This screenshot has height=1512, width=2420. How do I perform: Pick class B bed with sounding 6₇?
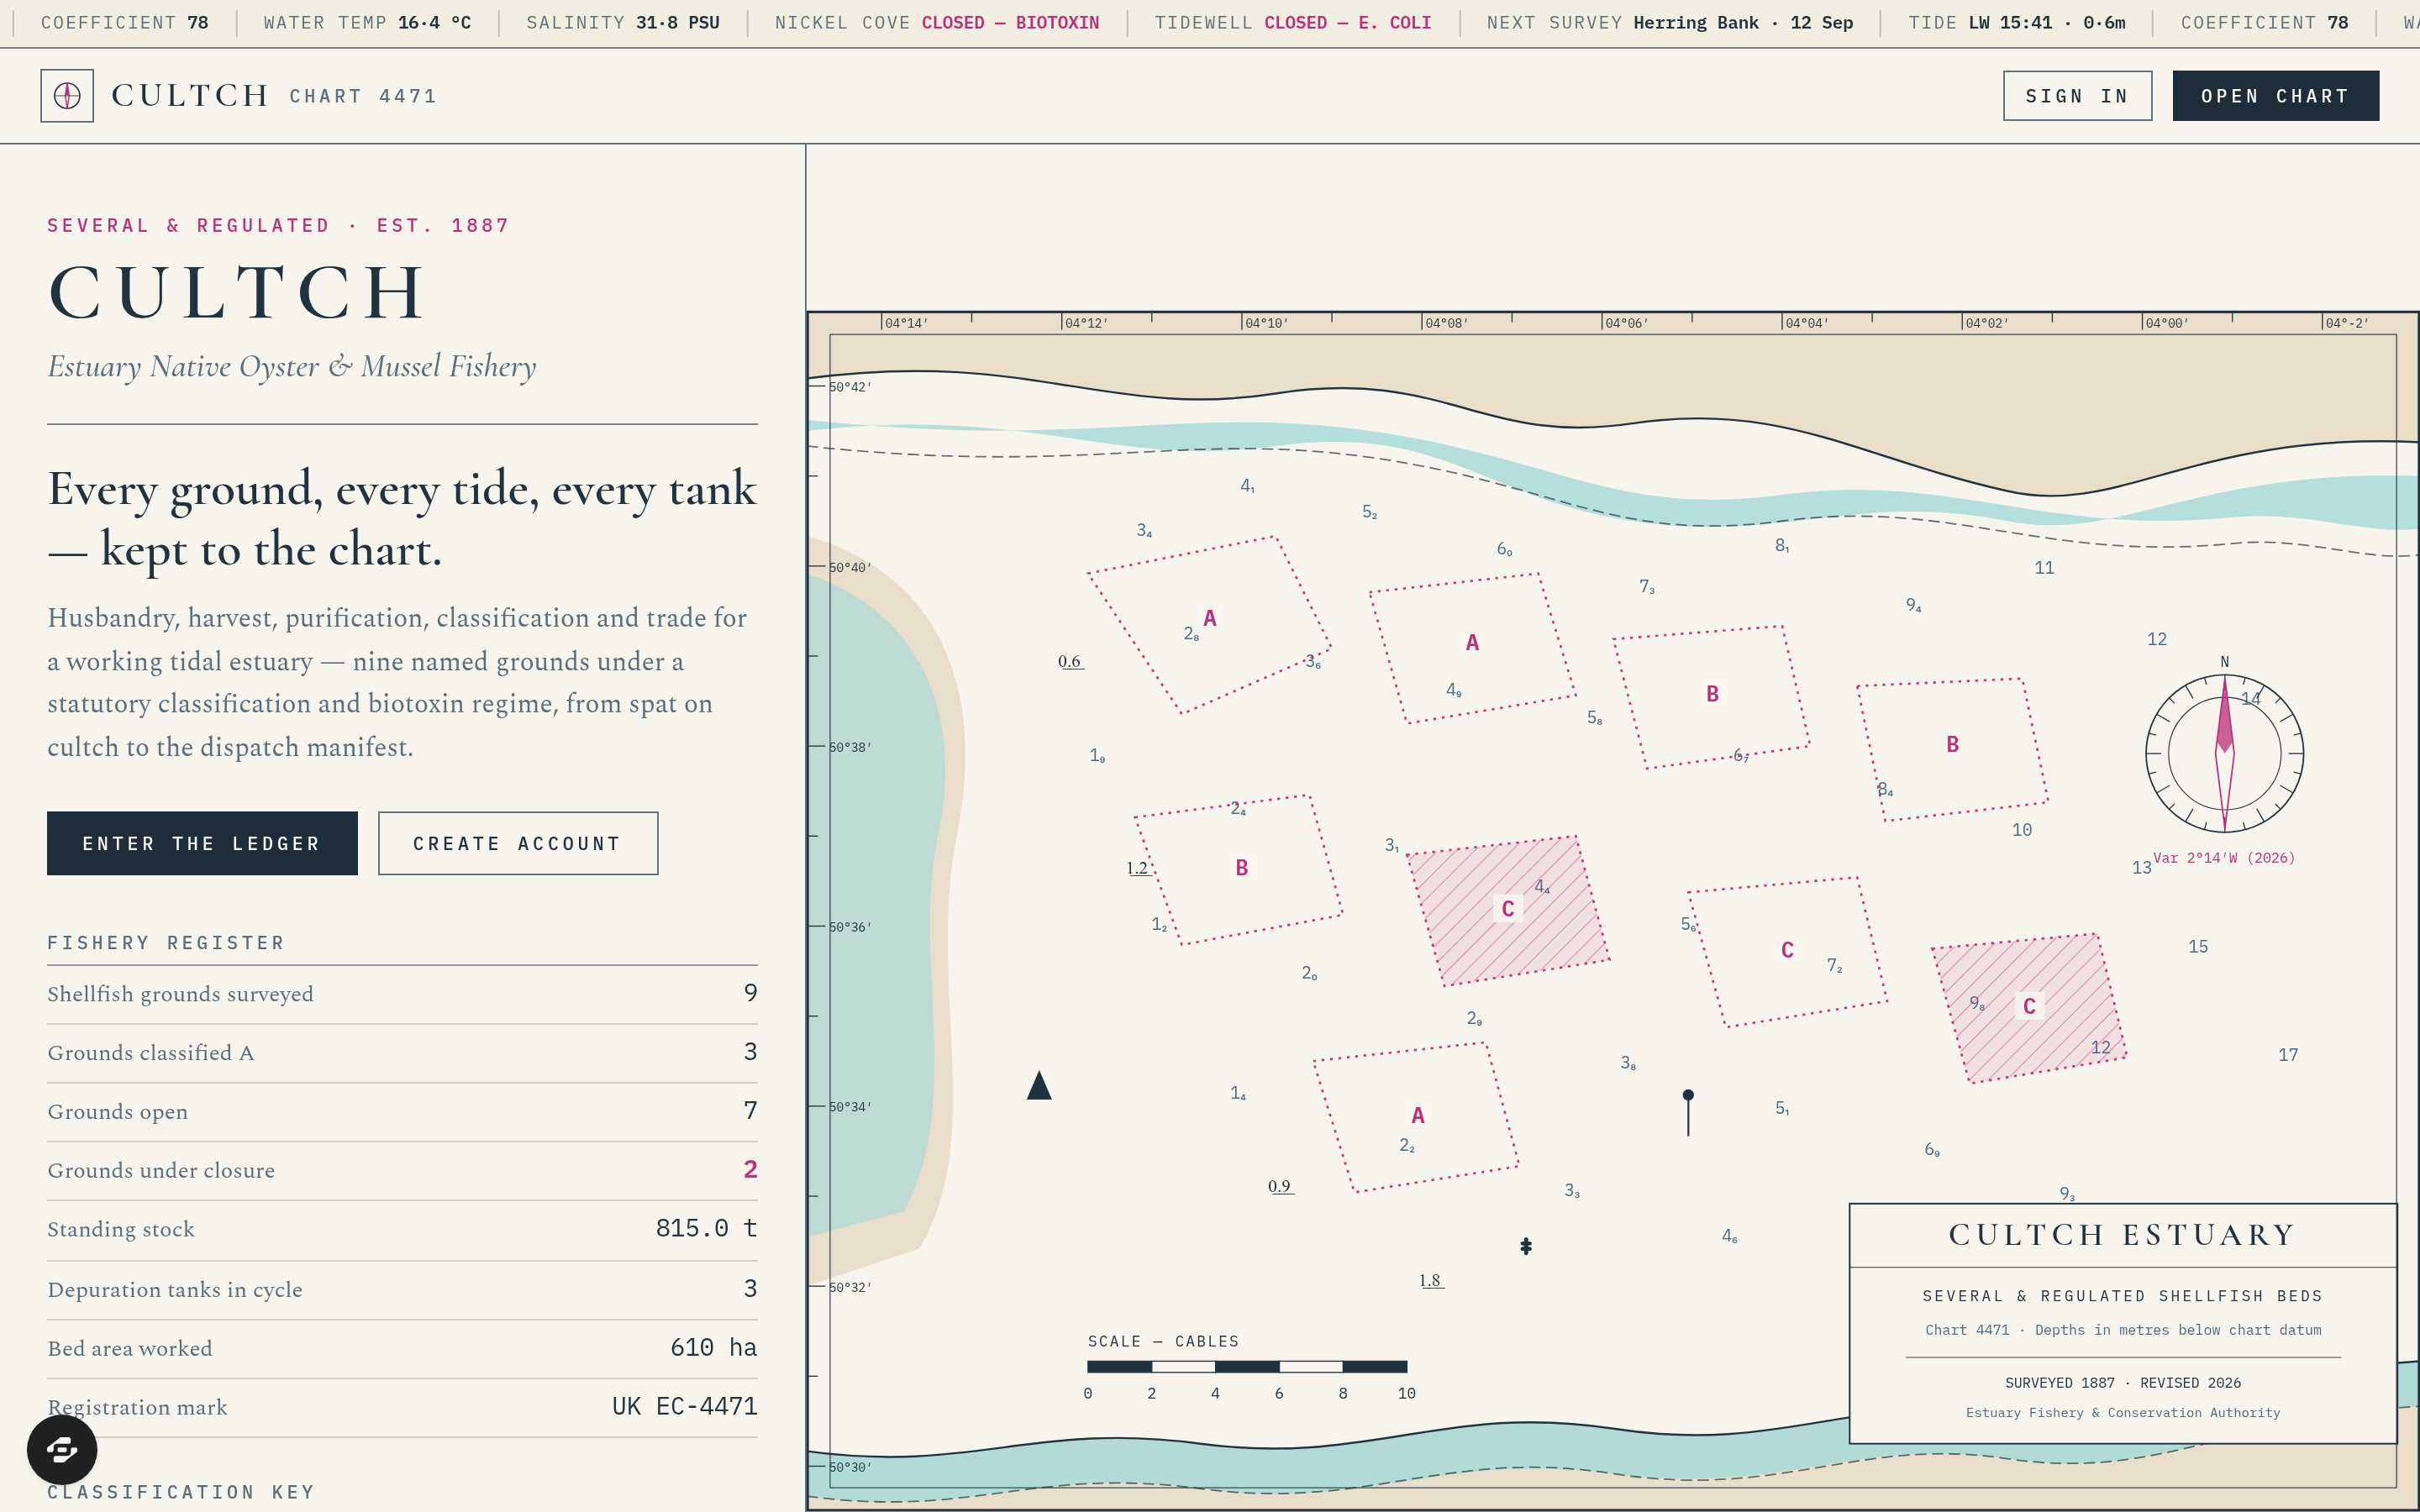click(1711, 697)
